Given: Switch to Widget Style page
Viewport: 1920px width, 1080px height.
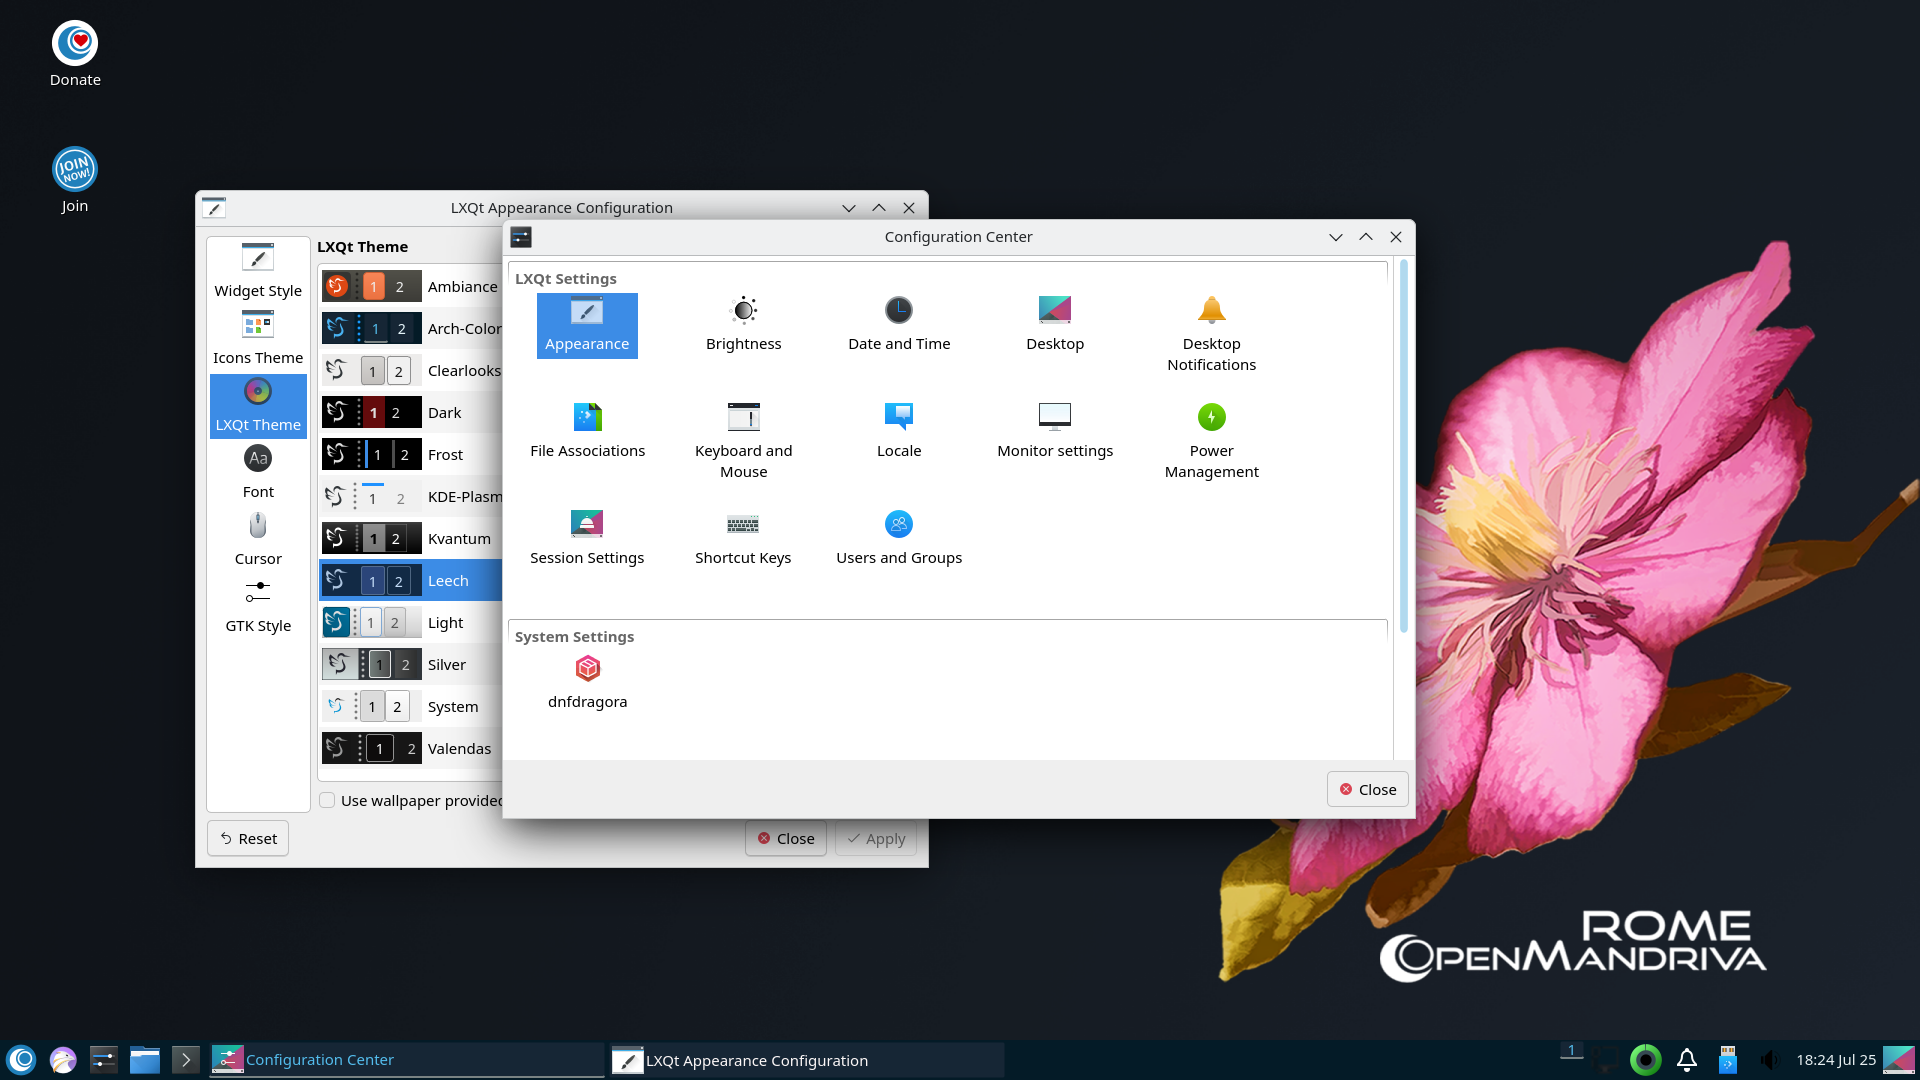Looking at the screenshot, I should (x=258, y=272).
